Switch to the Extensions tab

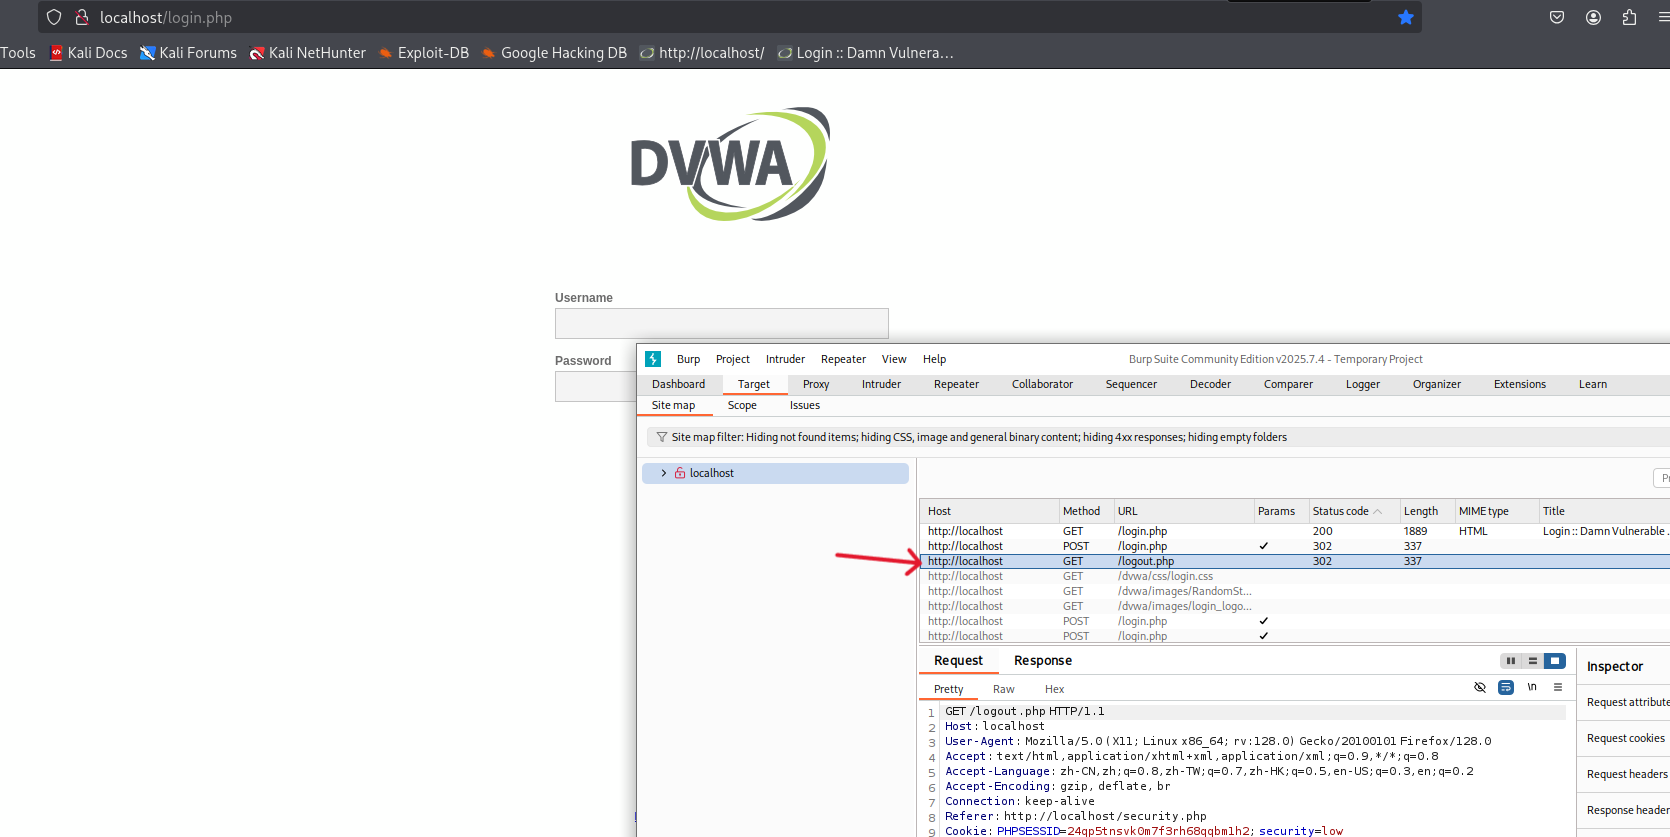click(1519, 384)
